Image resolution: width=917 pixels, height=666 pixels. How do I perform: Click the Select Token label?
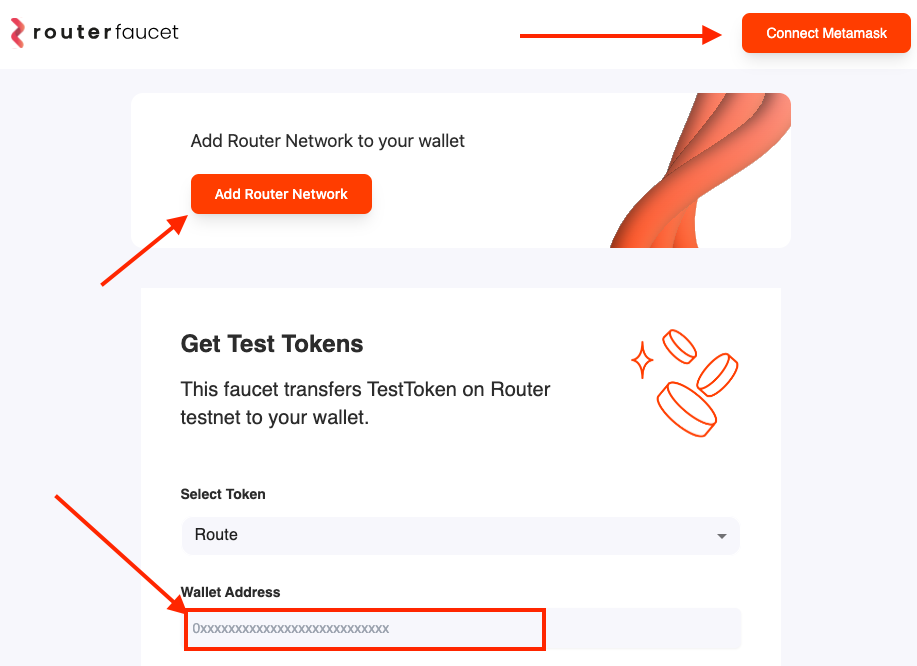pos(222,494)
